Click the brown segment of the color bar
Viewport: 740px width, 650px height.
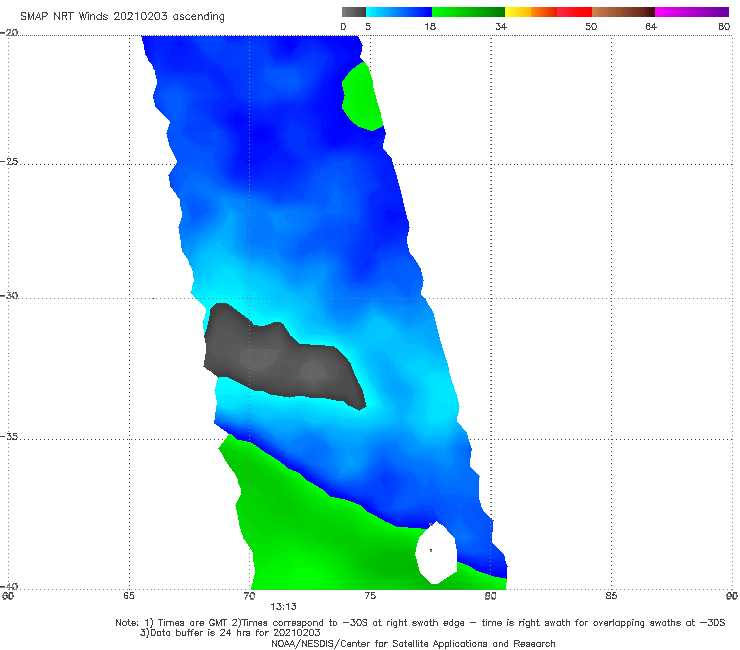pos(623,12)
